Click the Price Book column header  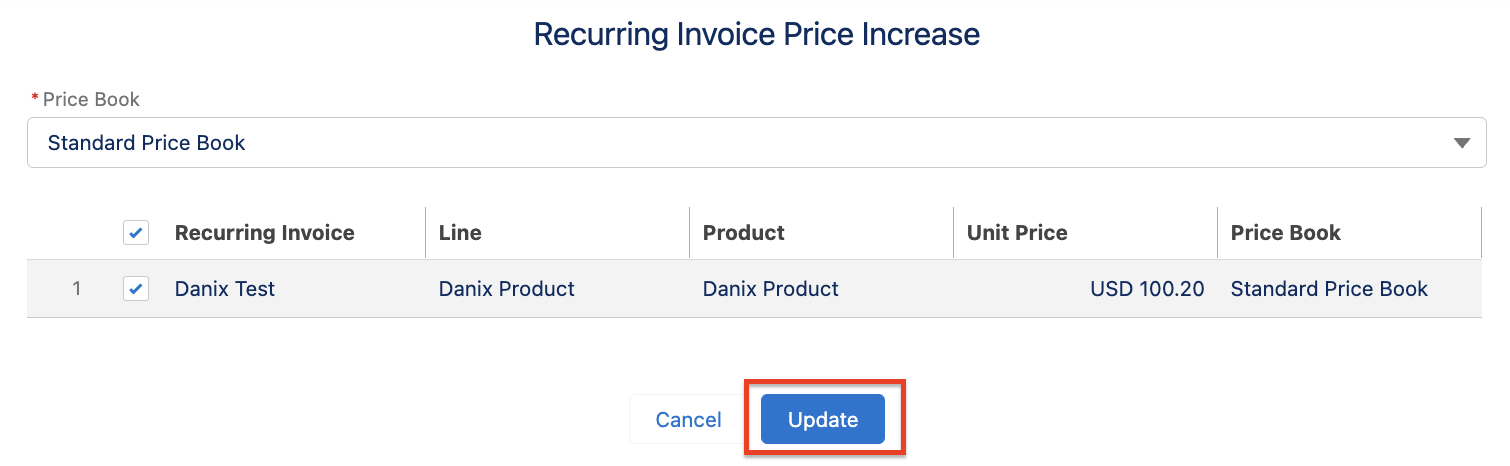(1286, 233)
